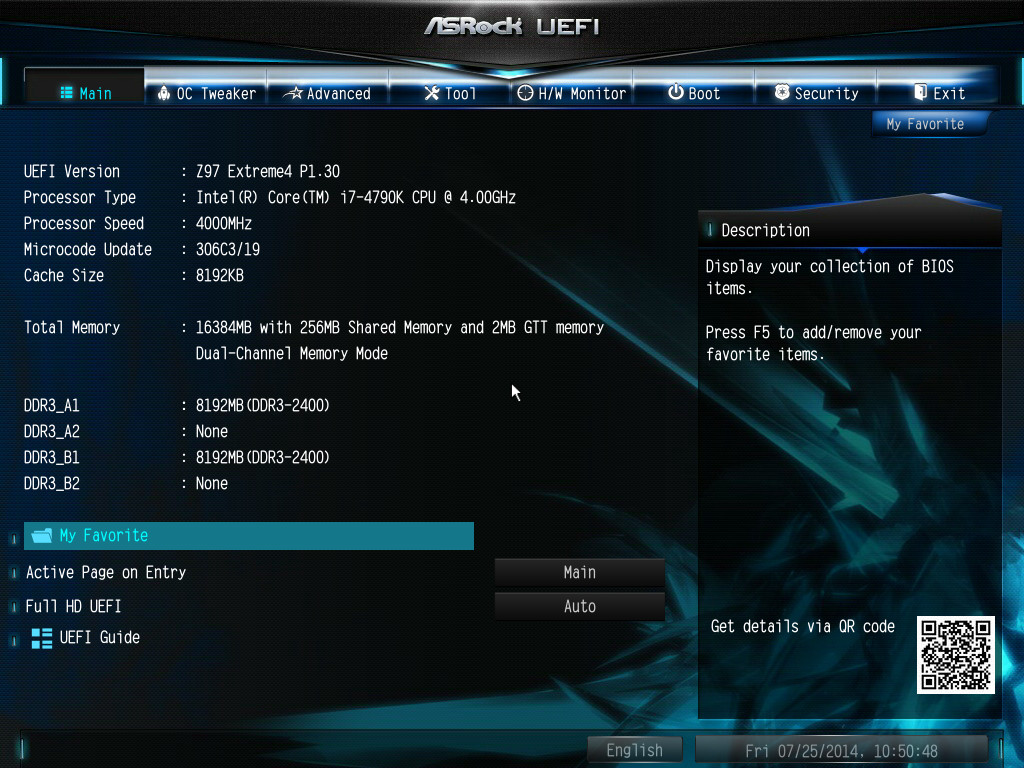The image size is (1024, 768).
Task: Click the Press F5 to add/remove text
Action: [813, 344]
